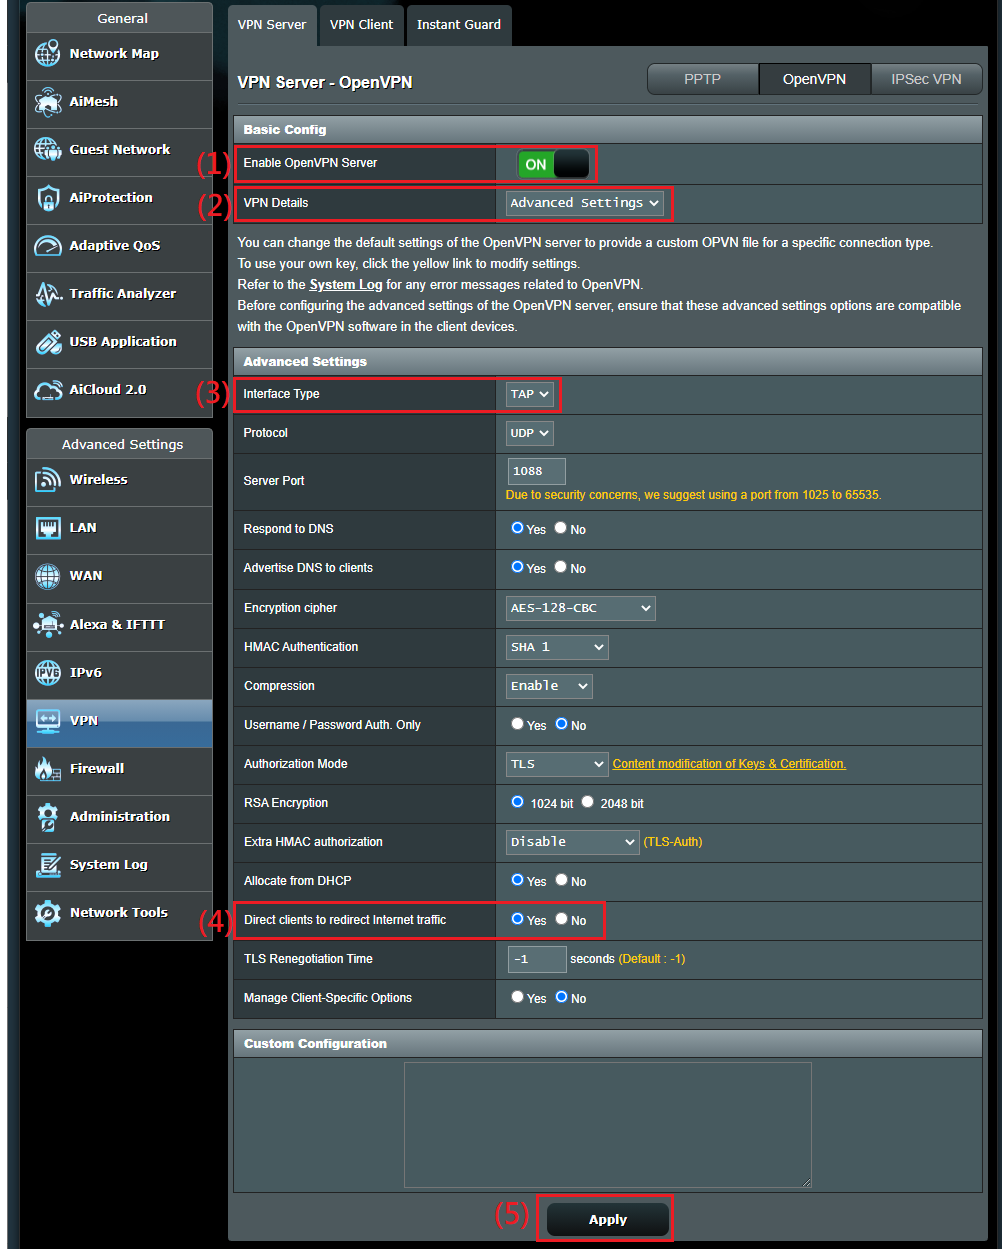This screenshot has height=1249, width=1002.
Task: Select Yes for Manage Client-Specific Options
Action: tap(517, 997)
